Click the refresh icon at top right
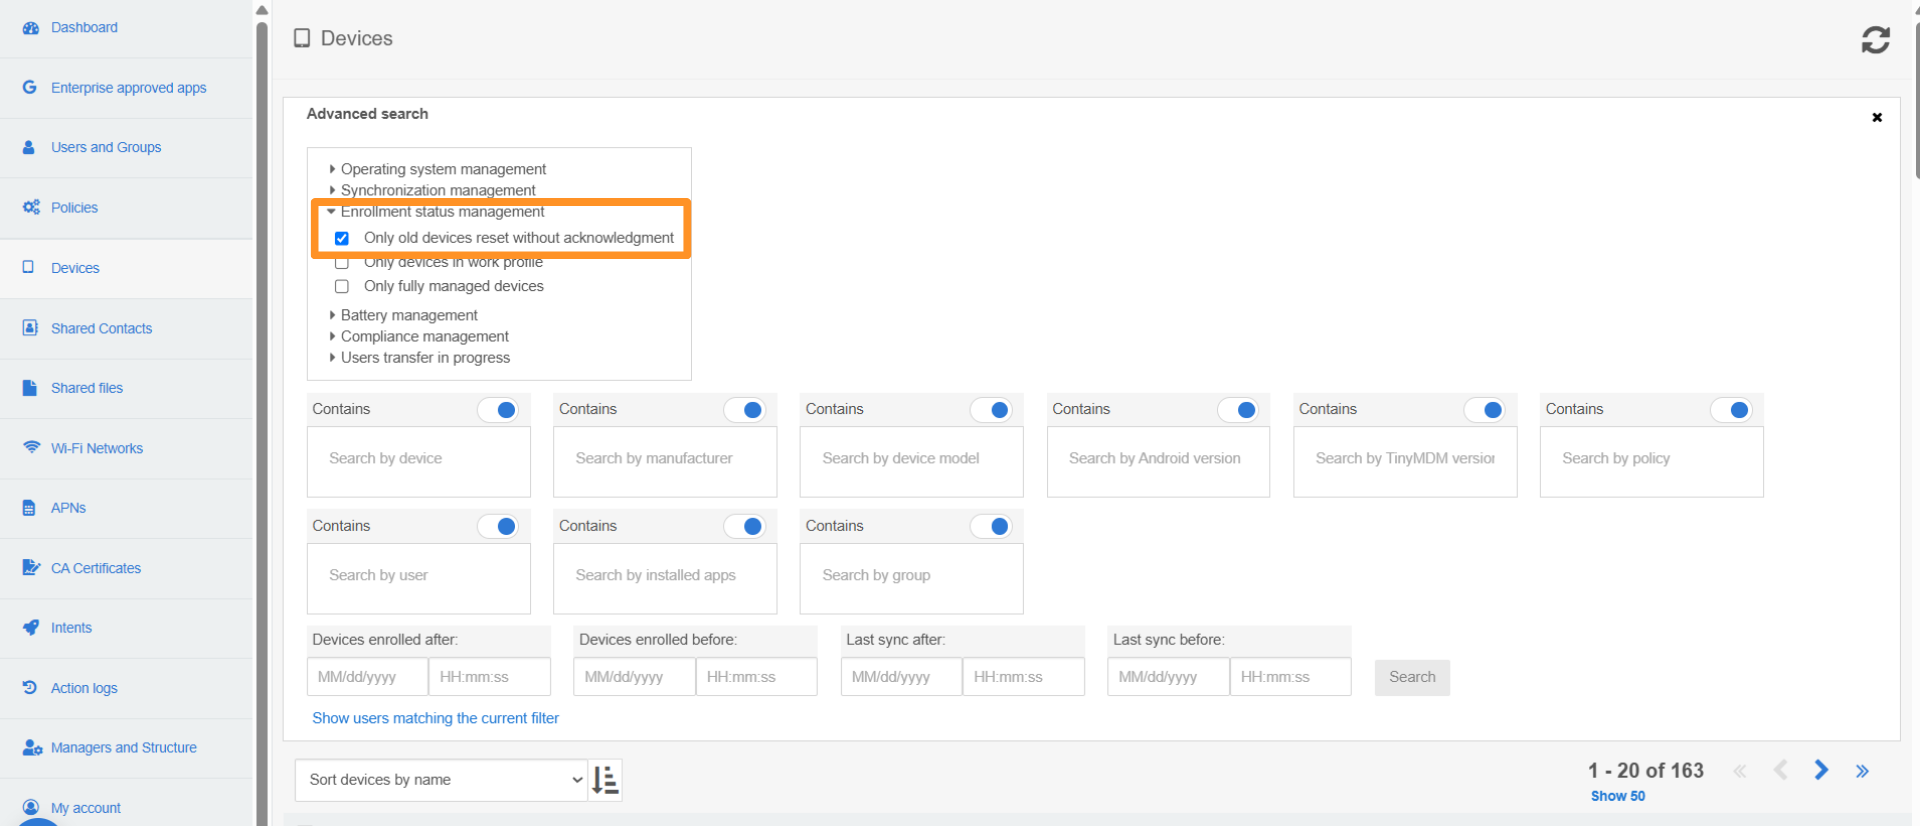Screen dimensions: 1920x826 pyautogui.click(x=1875, y=40)
